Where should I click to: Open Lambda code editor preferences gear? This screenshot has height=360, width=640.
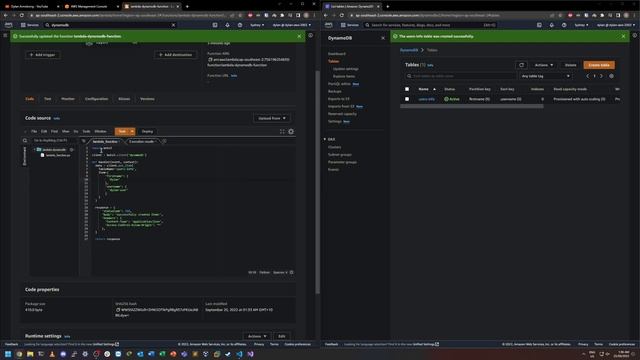coord(291,131)
